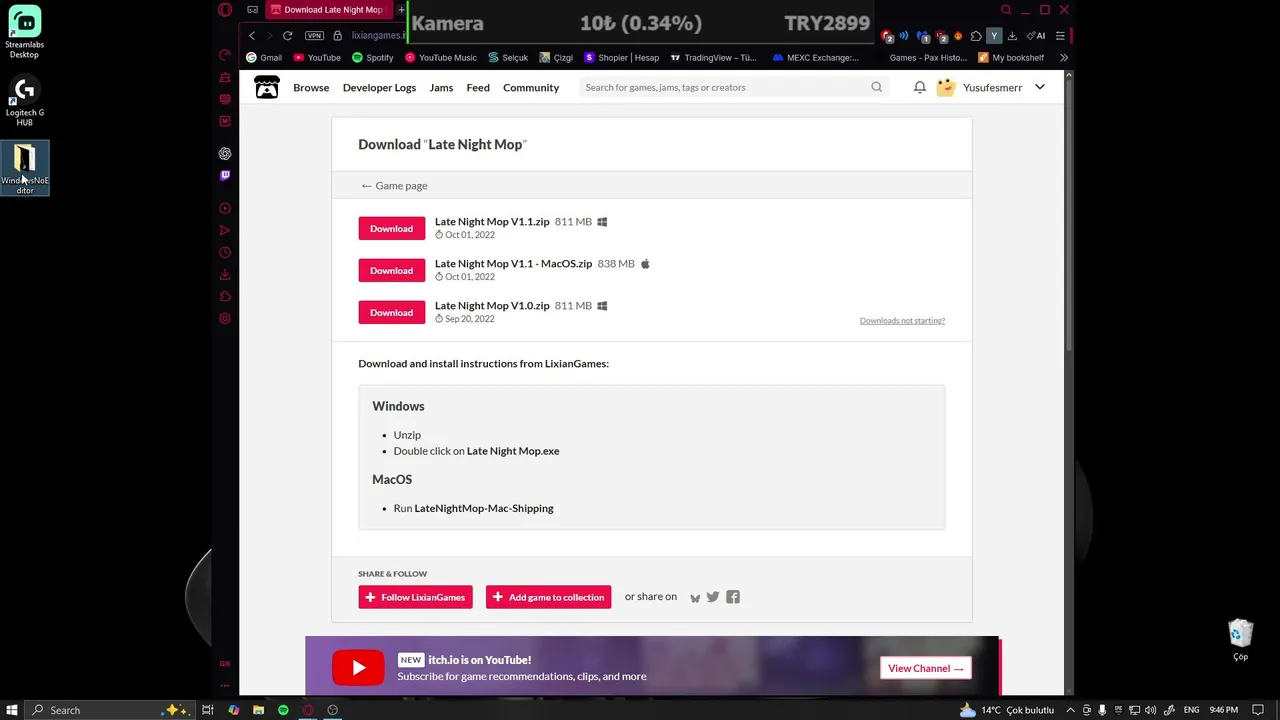Add game to collection
1280x720 pixels.
point(548,597)
